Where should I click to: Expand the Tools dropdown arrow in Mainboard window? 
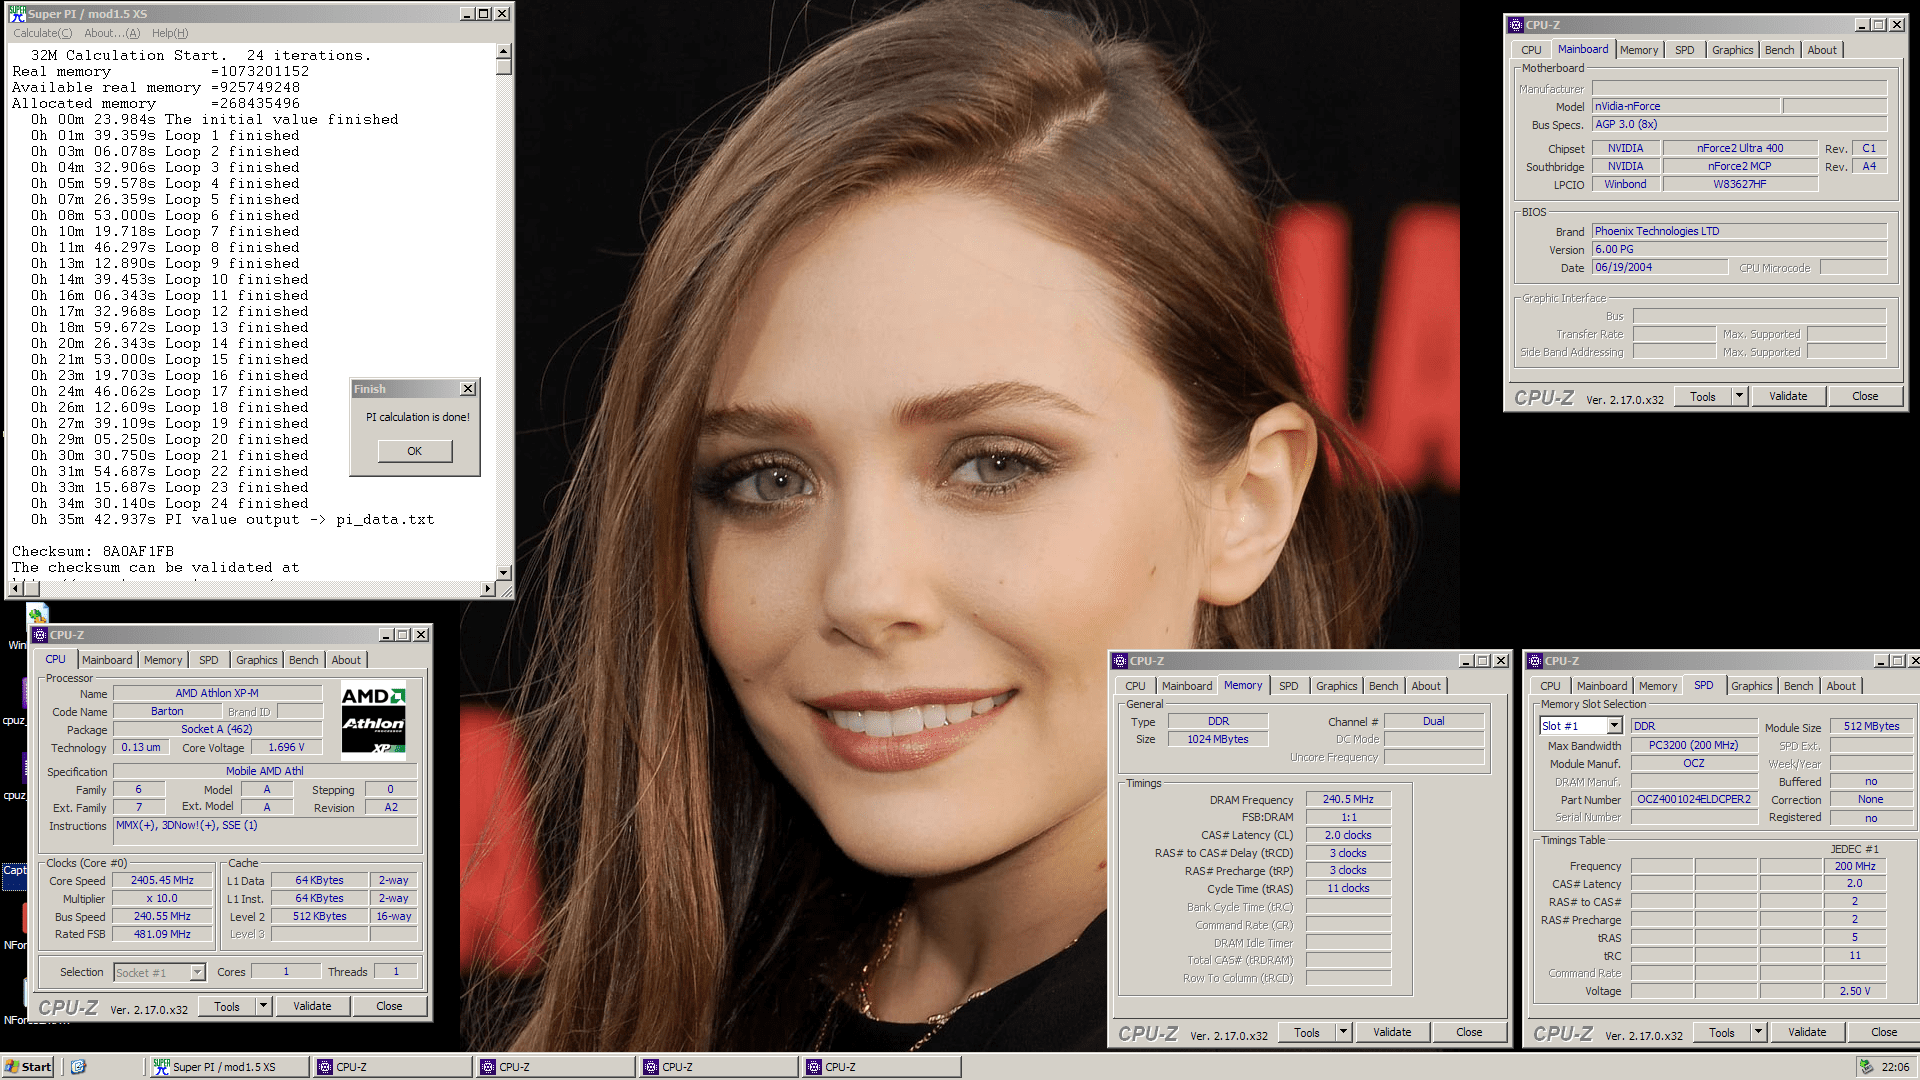[1739, 396]
